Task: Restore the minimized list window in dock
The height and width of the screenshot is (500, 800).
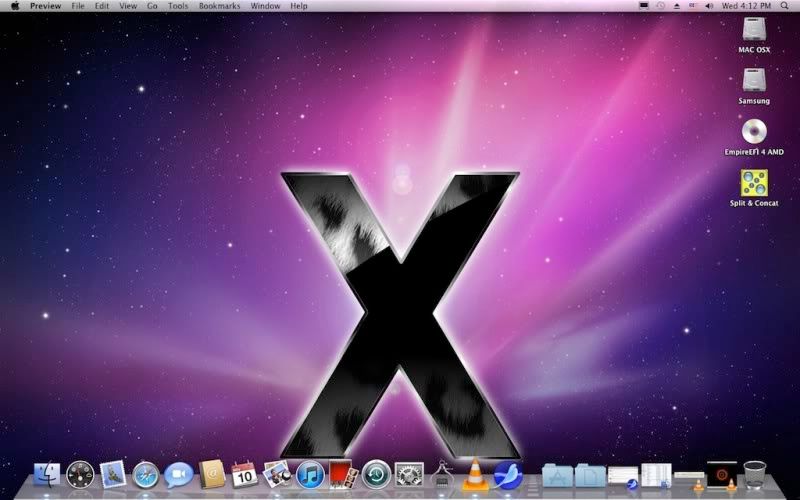Action: [x=656, y=476]
